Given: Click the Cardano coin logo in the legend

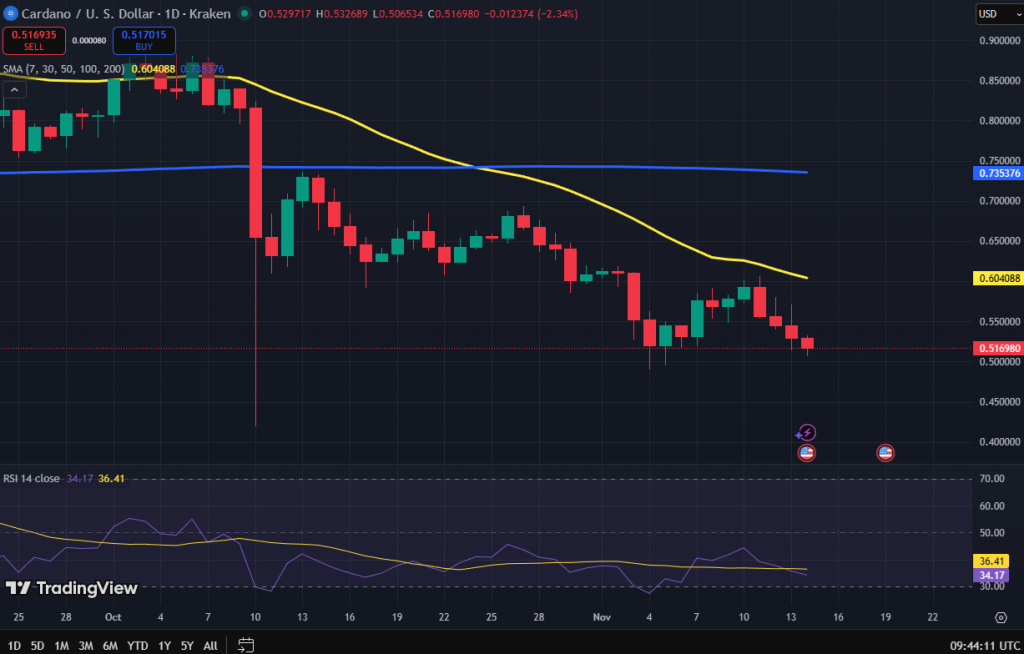Looking at the screenshot, I should 11,14.
